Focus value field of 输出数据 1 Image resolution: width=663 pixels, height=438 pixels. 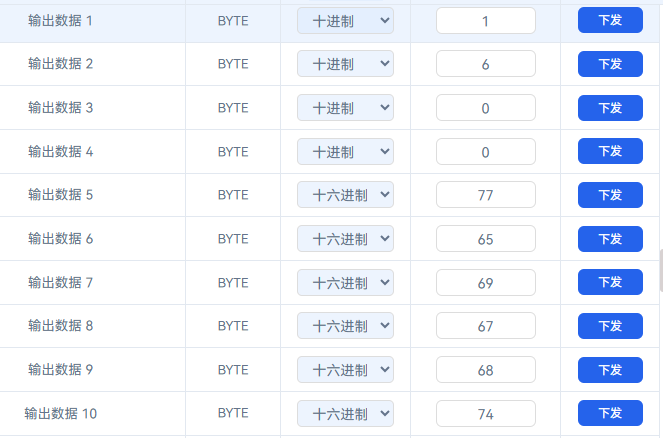pos(486,21)
